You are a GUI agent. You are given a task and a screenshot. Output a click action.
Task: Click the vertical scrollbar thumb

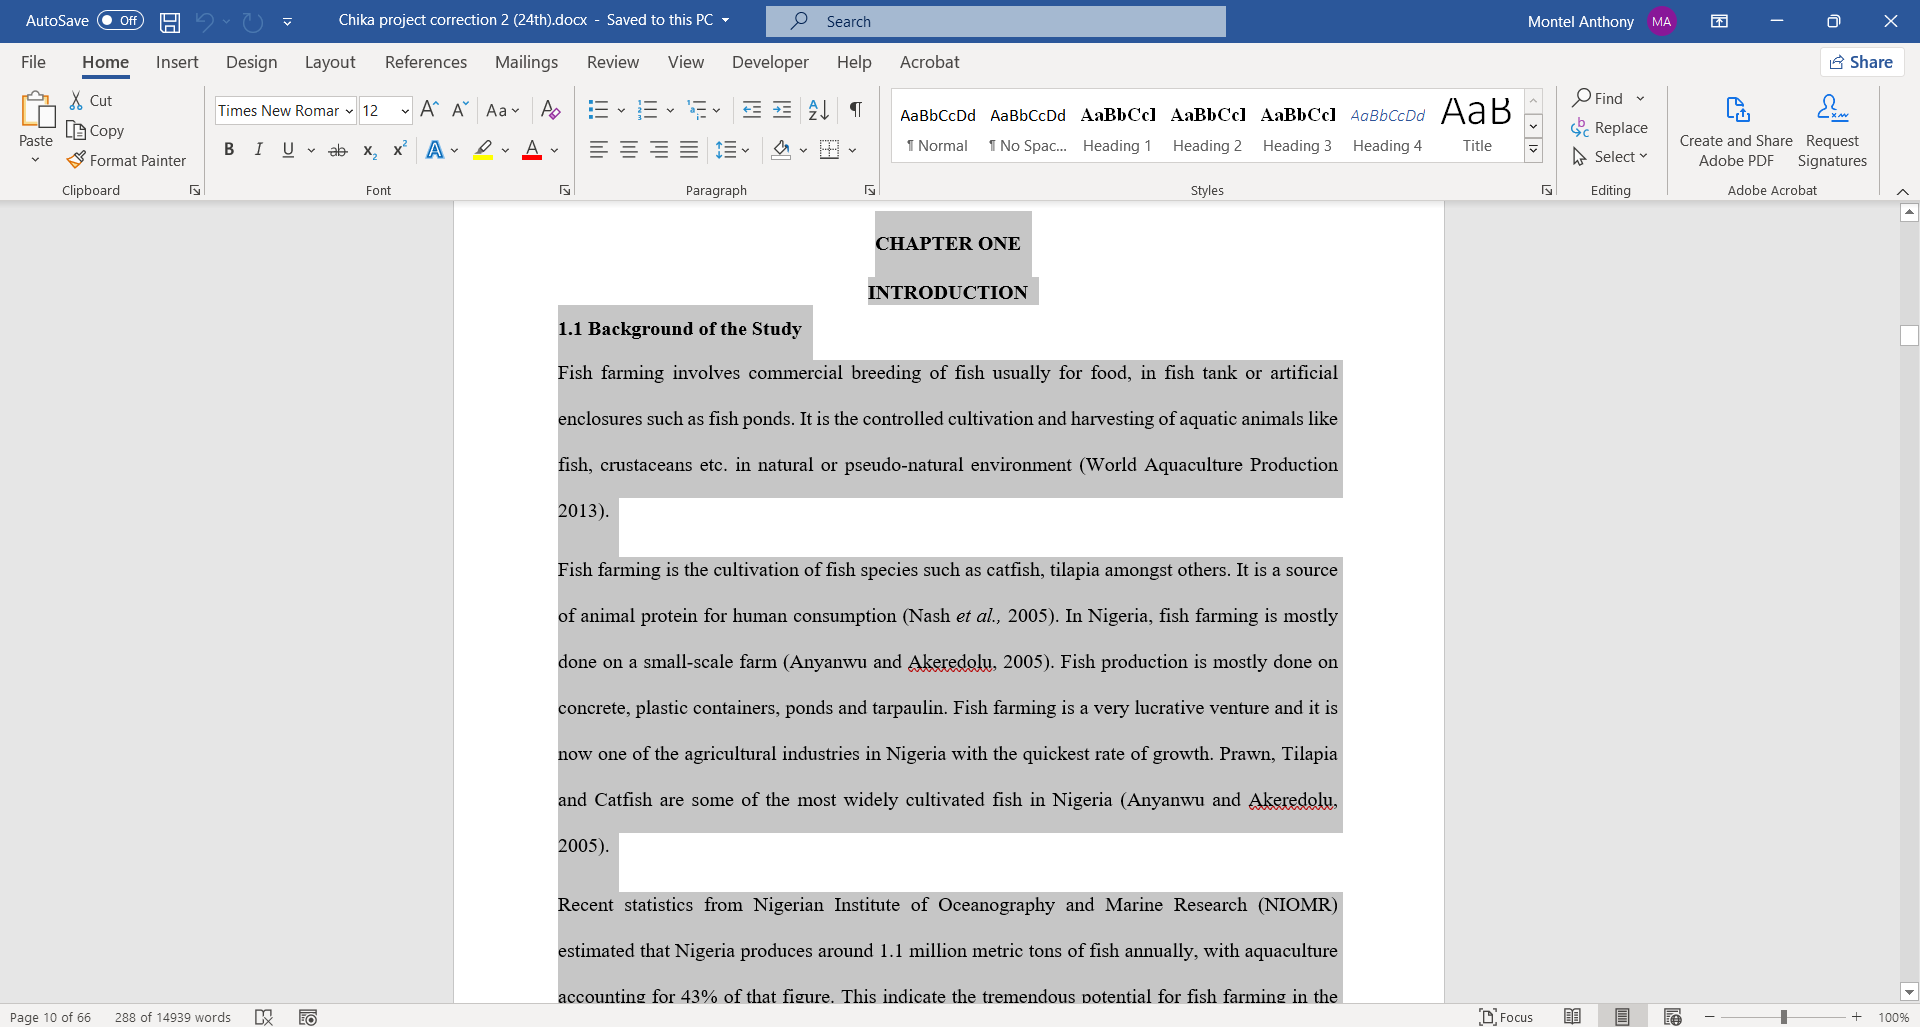click(1909, 336)
